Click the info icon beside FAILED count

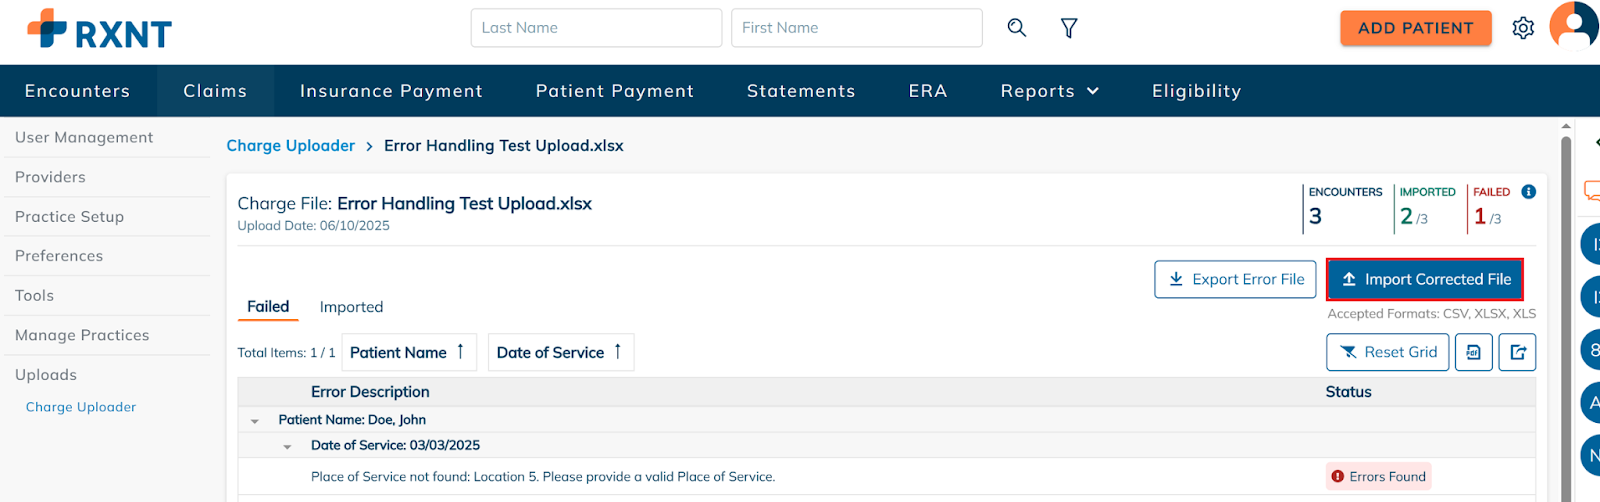[1528, 192]
